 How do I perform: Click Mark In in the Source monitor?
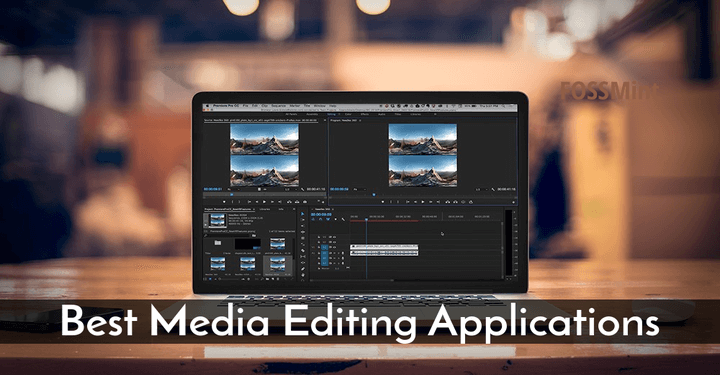tap(232, 202)
